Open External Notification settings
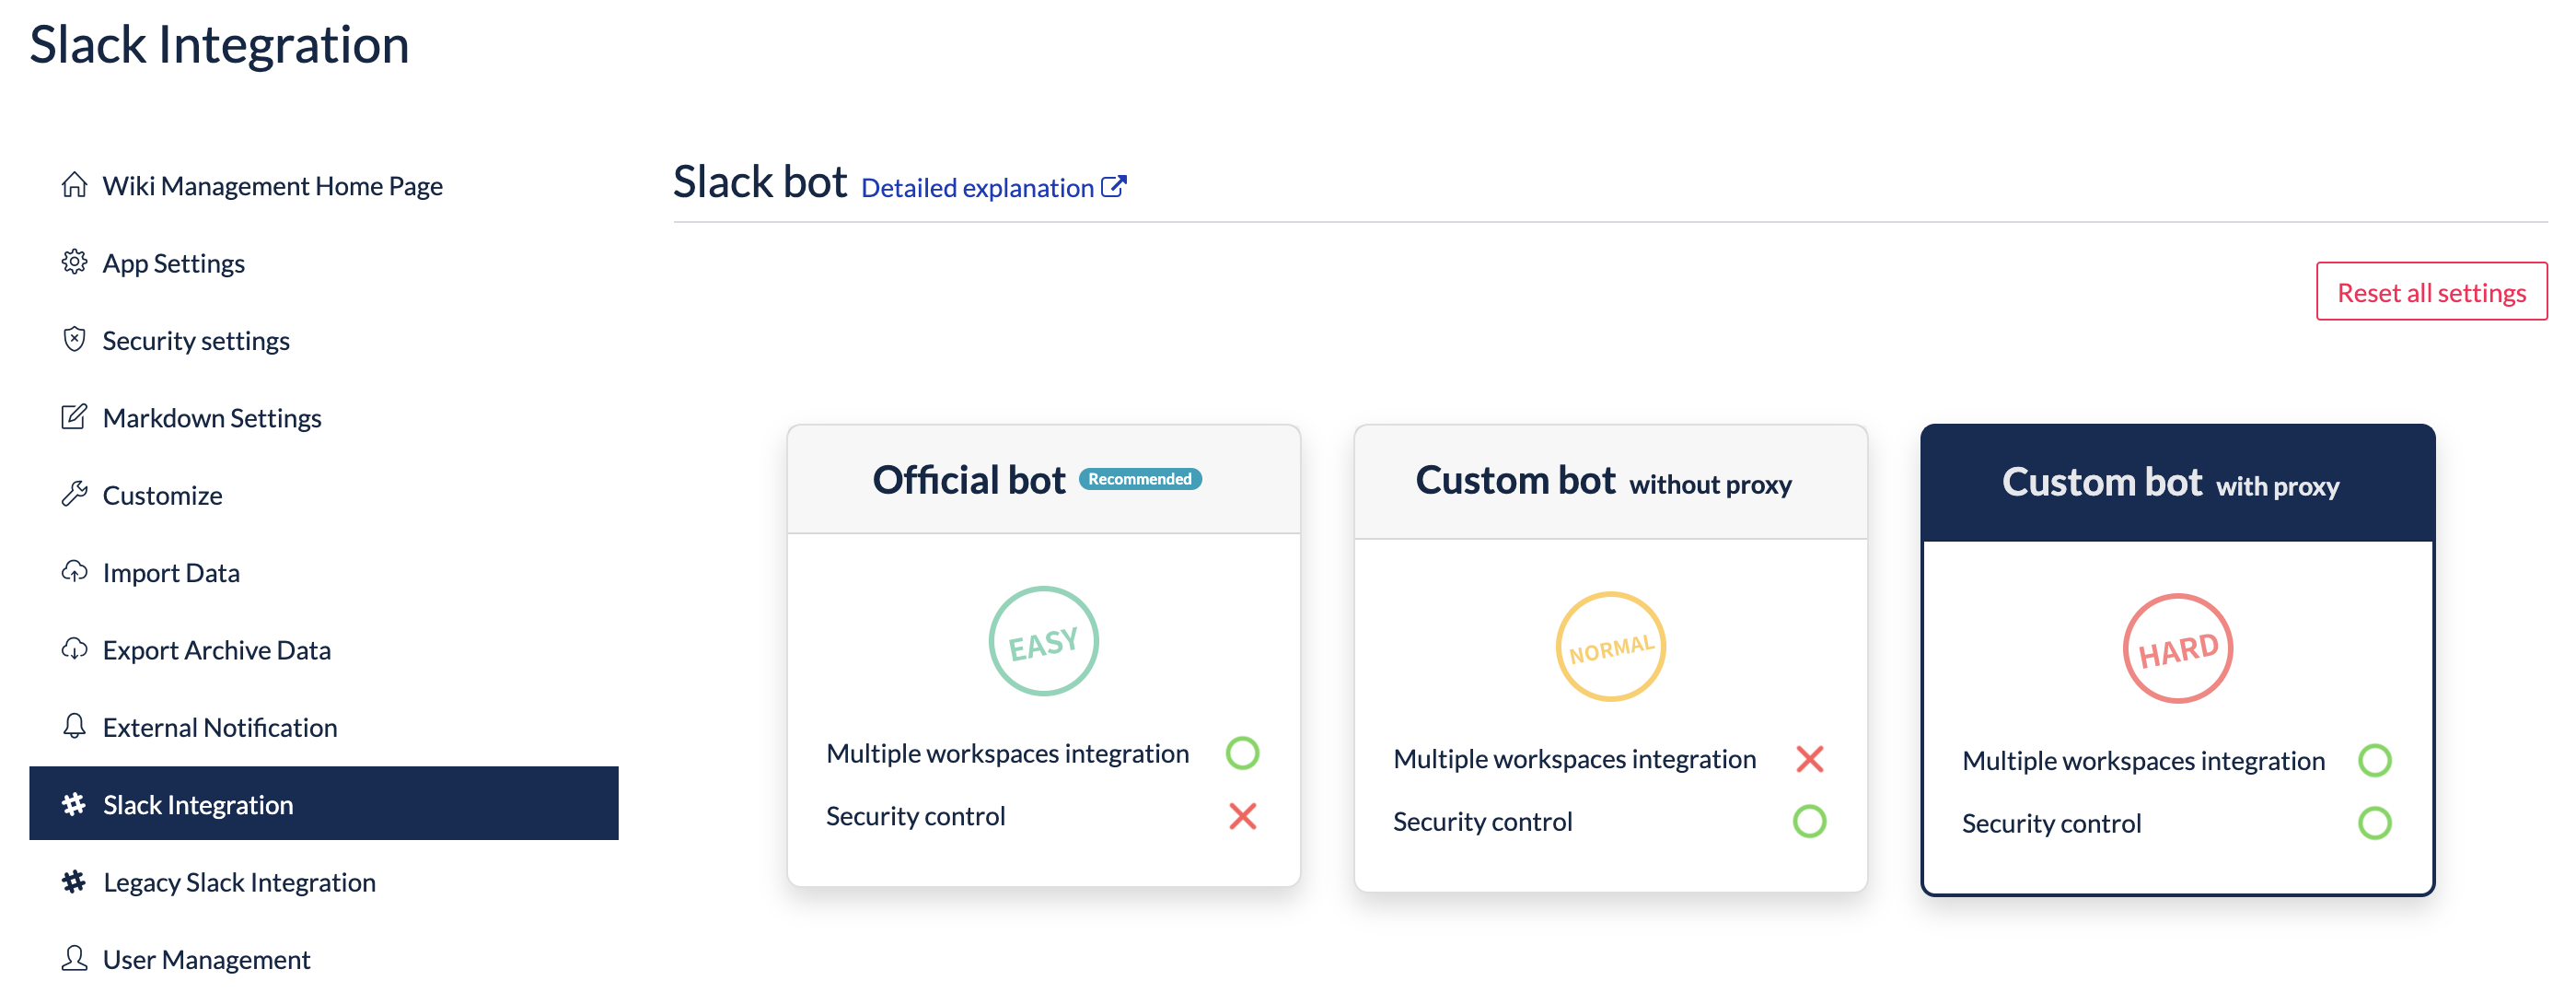 [x=324, y=727]
